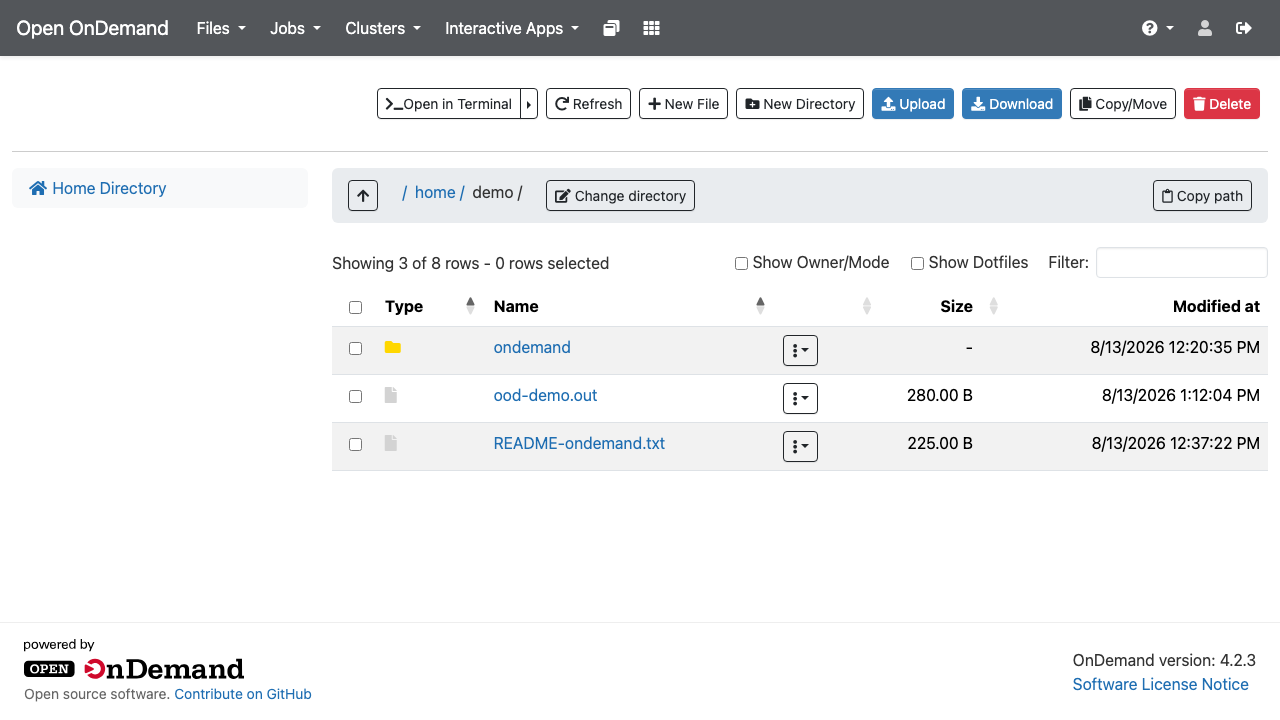This screenshot has height=720, width=1280.
Task: Expand the Clusters menu
Action: click(x=383, y=28)
